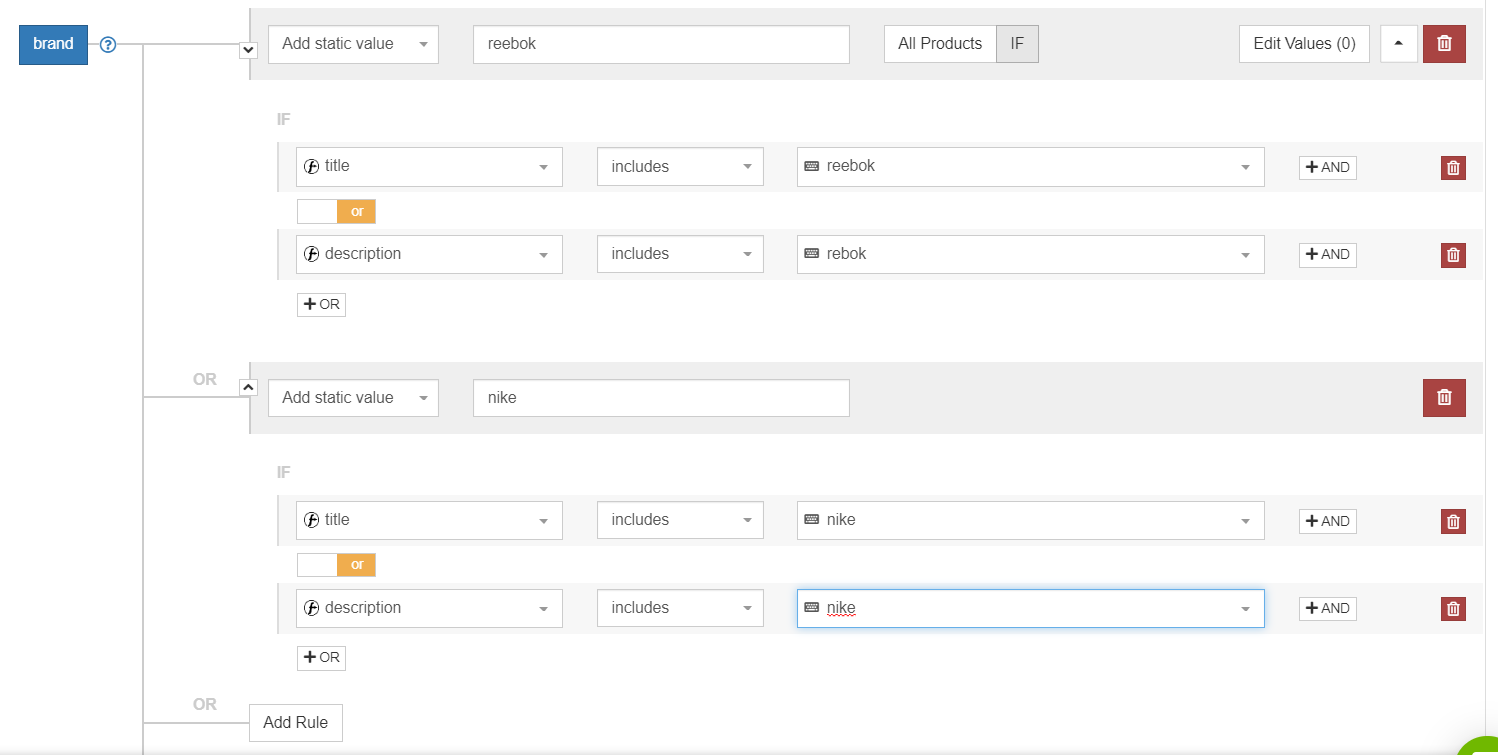The height and width of the screenshot is (755, 1498).
Task: Open the title field dropdown in nike rule
Action: (429, 520)
